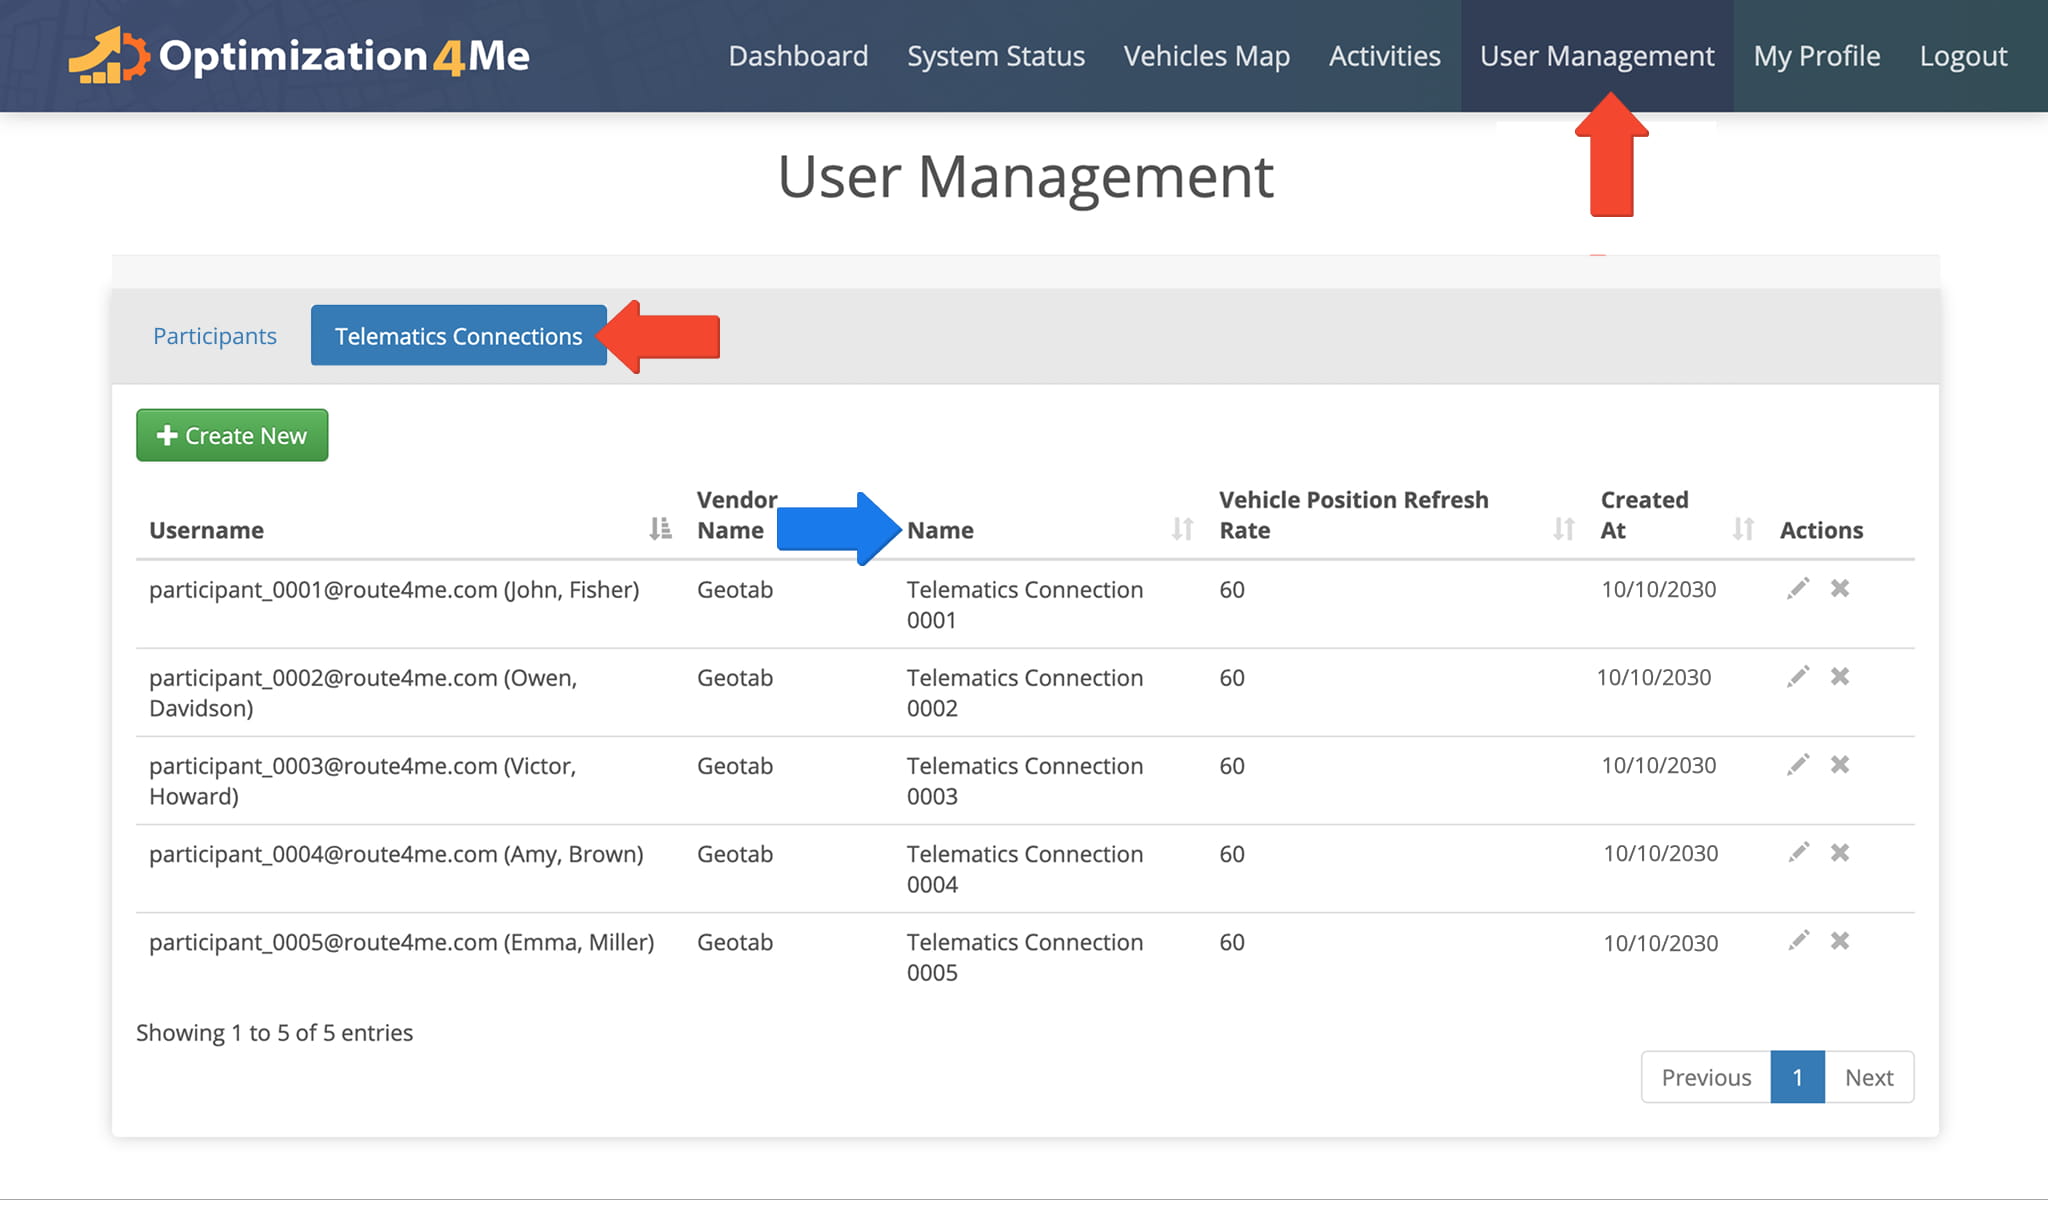Click Telematics Connection 0001 name cell
The image size is (2048, 1206).
tap(1025, 605)
